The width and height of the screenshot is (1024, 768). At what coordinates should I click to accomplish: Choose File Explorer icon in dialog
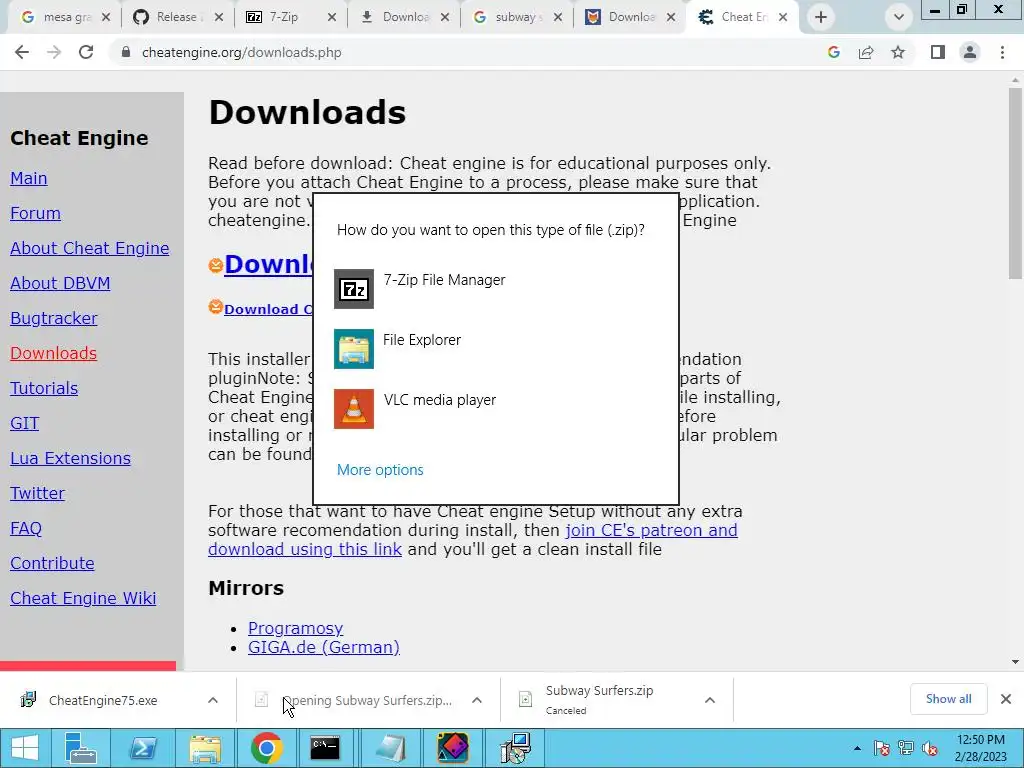click(354, 349)
